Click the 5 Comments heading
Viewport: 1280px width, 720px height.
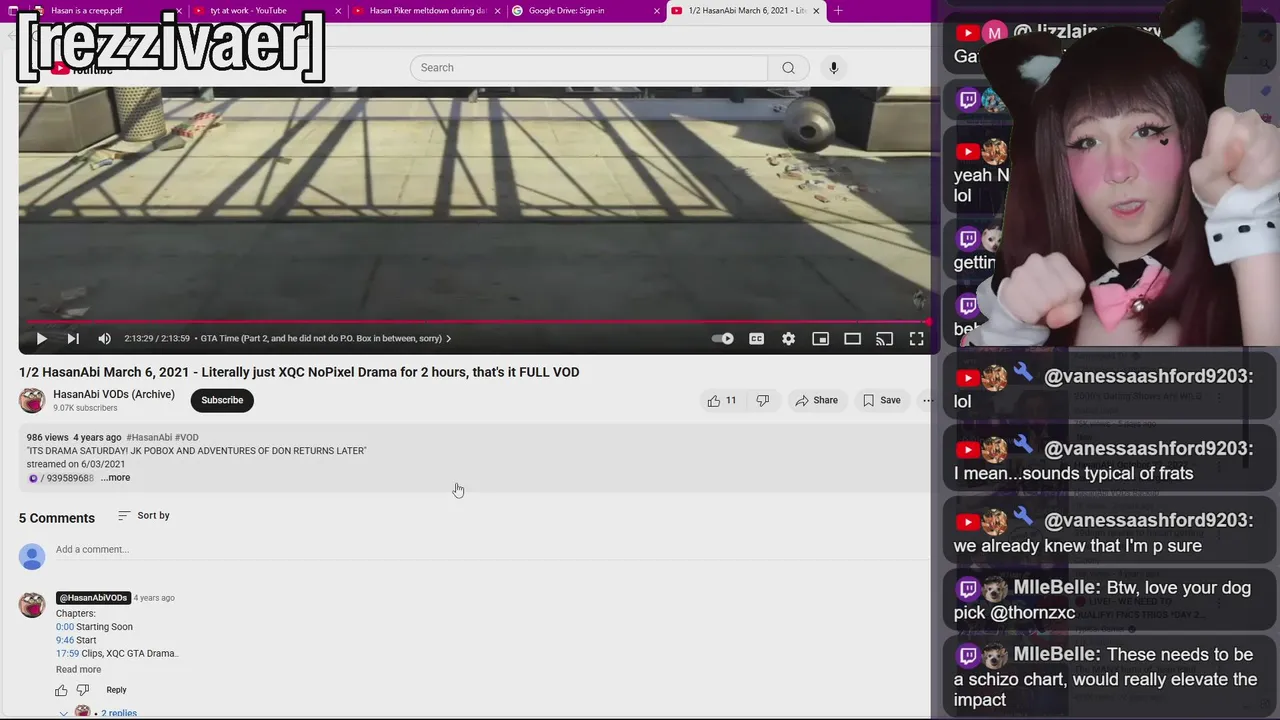tap(57, 518)
